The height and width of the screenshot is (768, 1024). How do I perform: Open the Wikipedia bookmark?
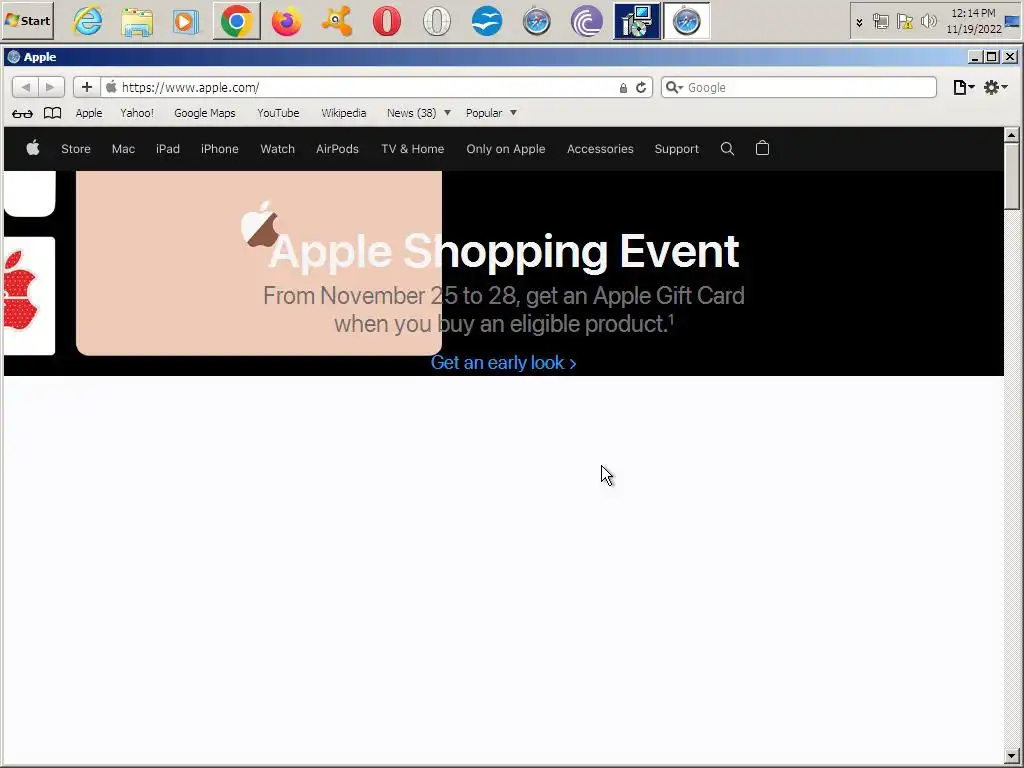pyautogui.click(x=344, y=113)
